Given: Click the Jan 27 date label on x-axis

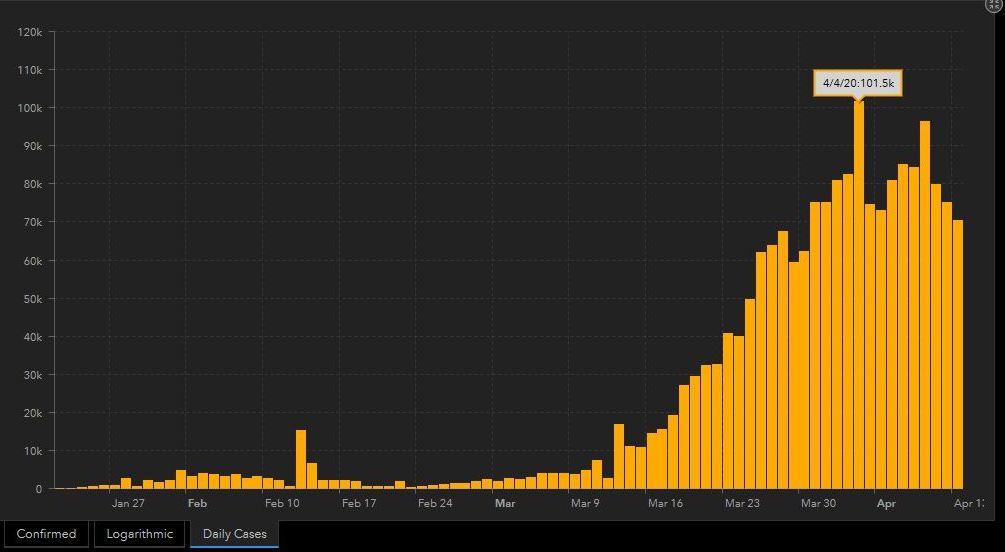Looking at the screenshot, I should click(128, 504).
